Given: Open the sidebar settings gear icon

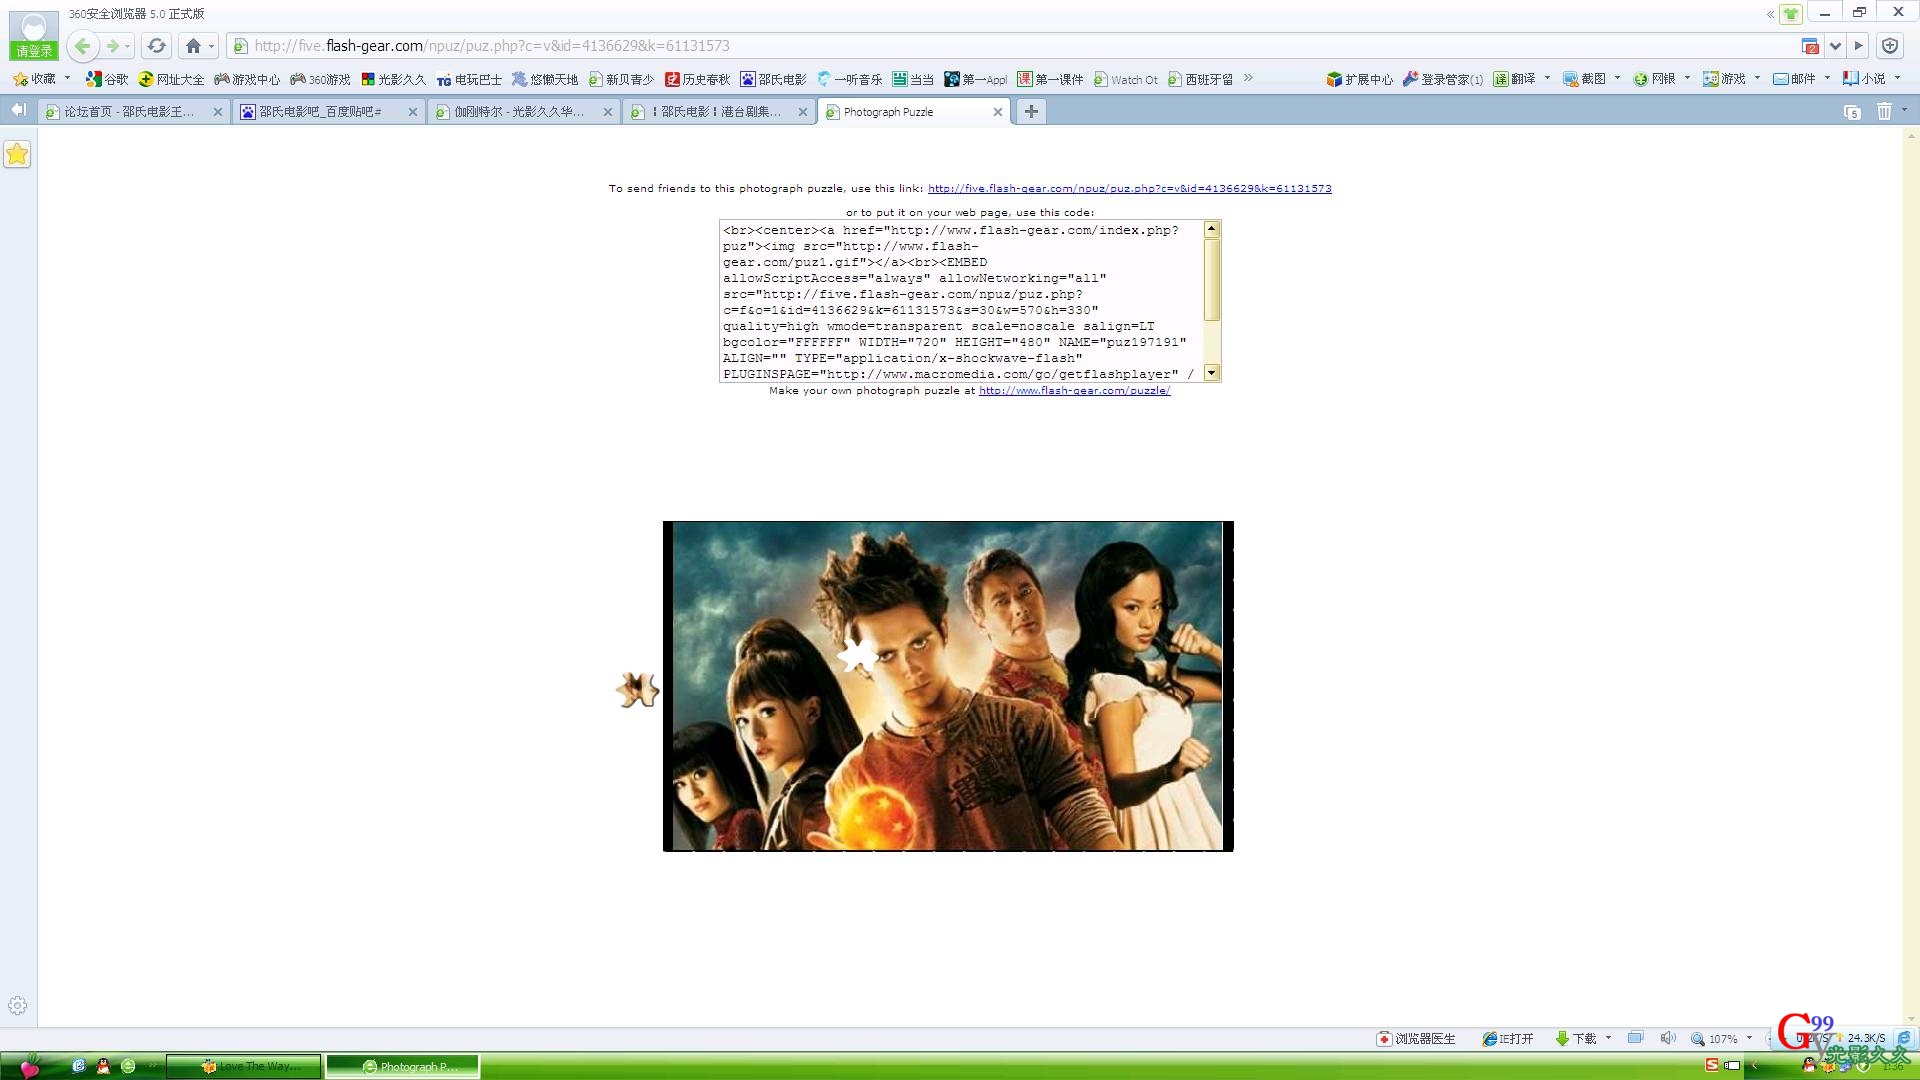Looking at the screenshot, I should (17, 1006).
